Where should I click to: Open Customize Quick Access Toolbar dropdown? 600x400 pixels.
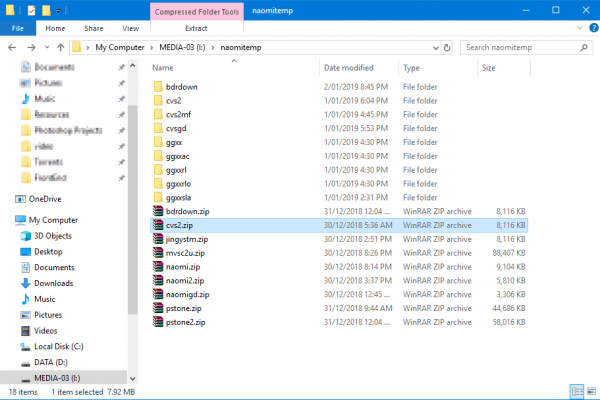pos(58,11)
